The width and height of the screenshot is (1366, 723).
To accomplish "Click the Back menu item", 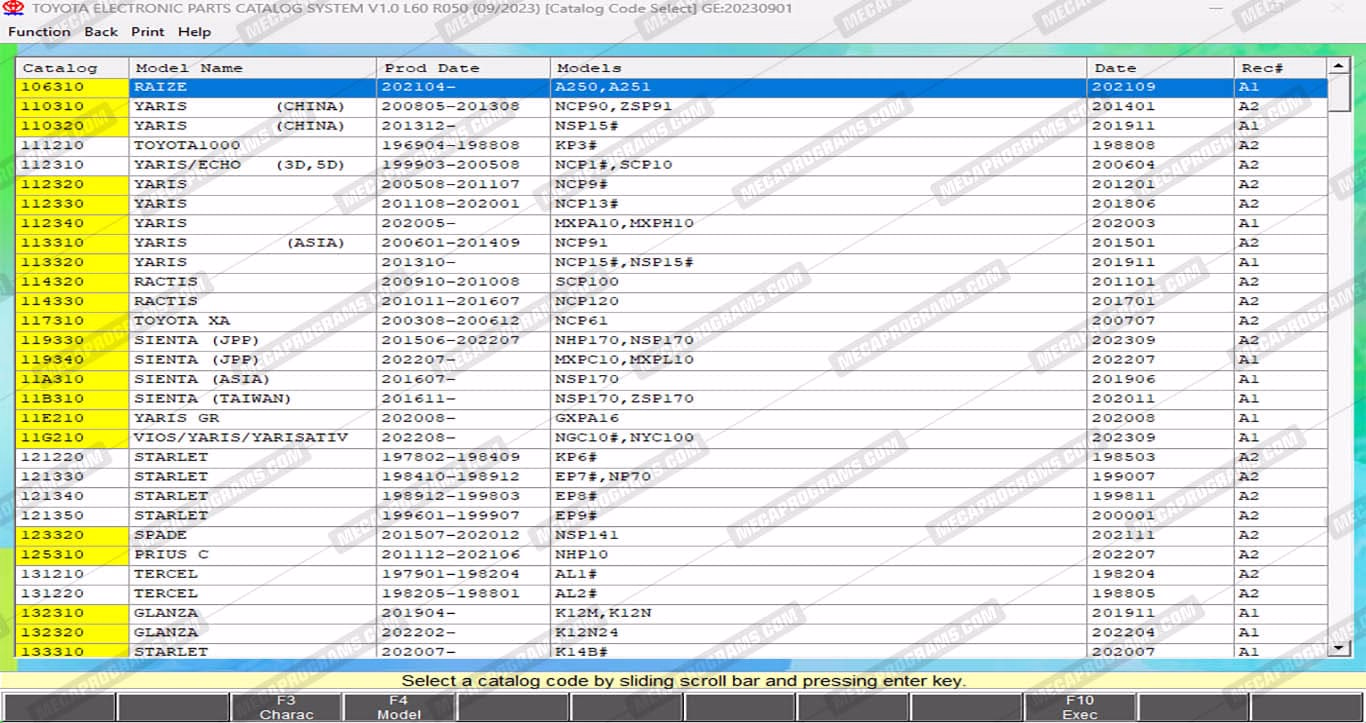I will [101, 31].
